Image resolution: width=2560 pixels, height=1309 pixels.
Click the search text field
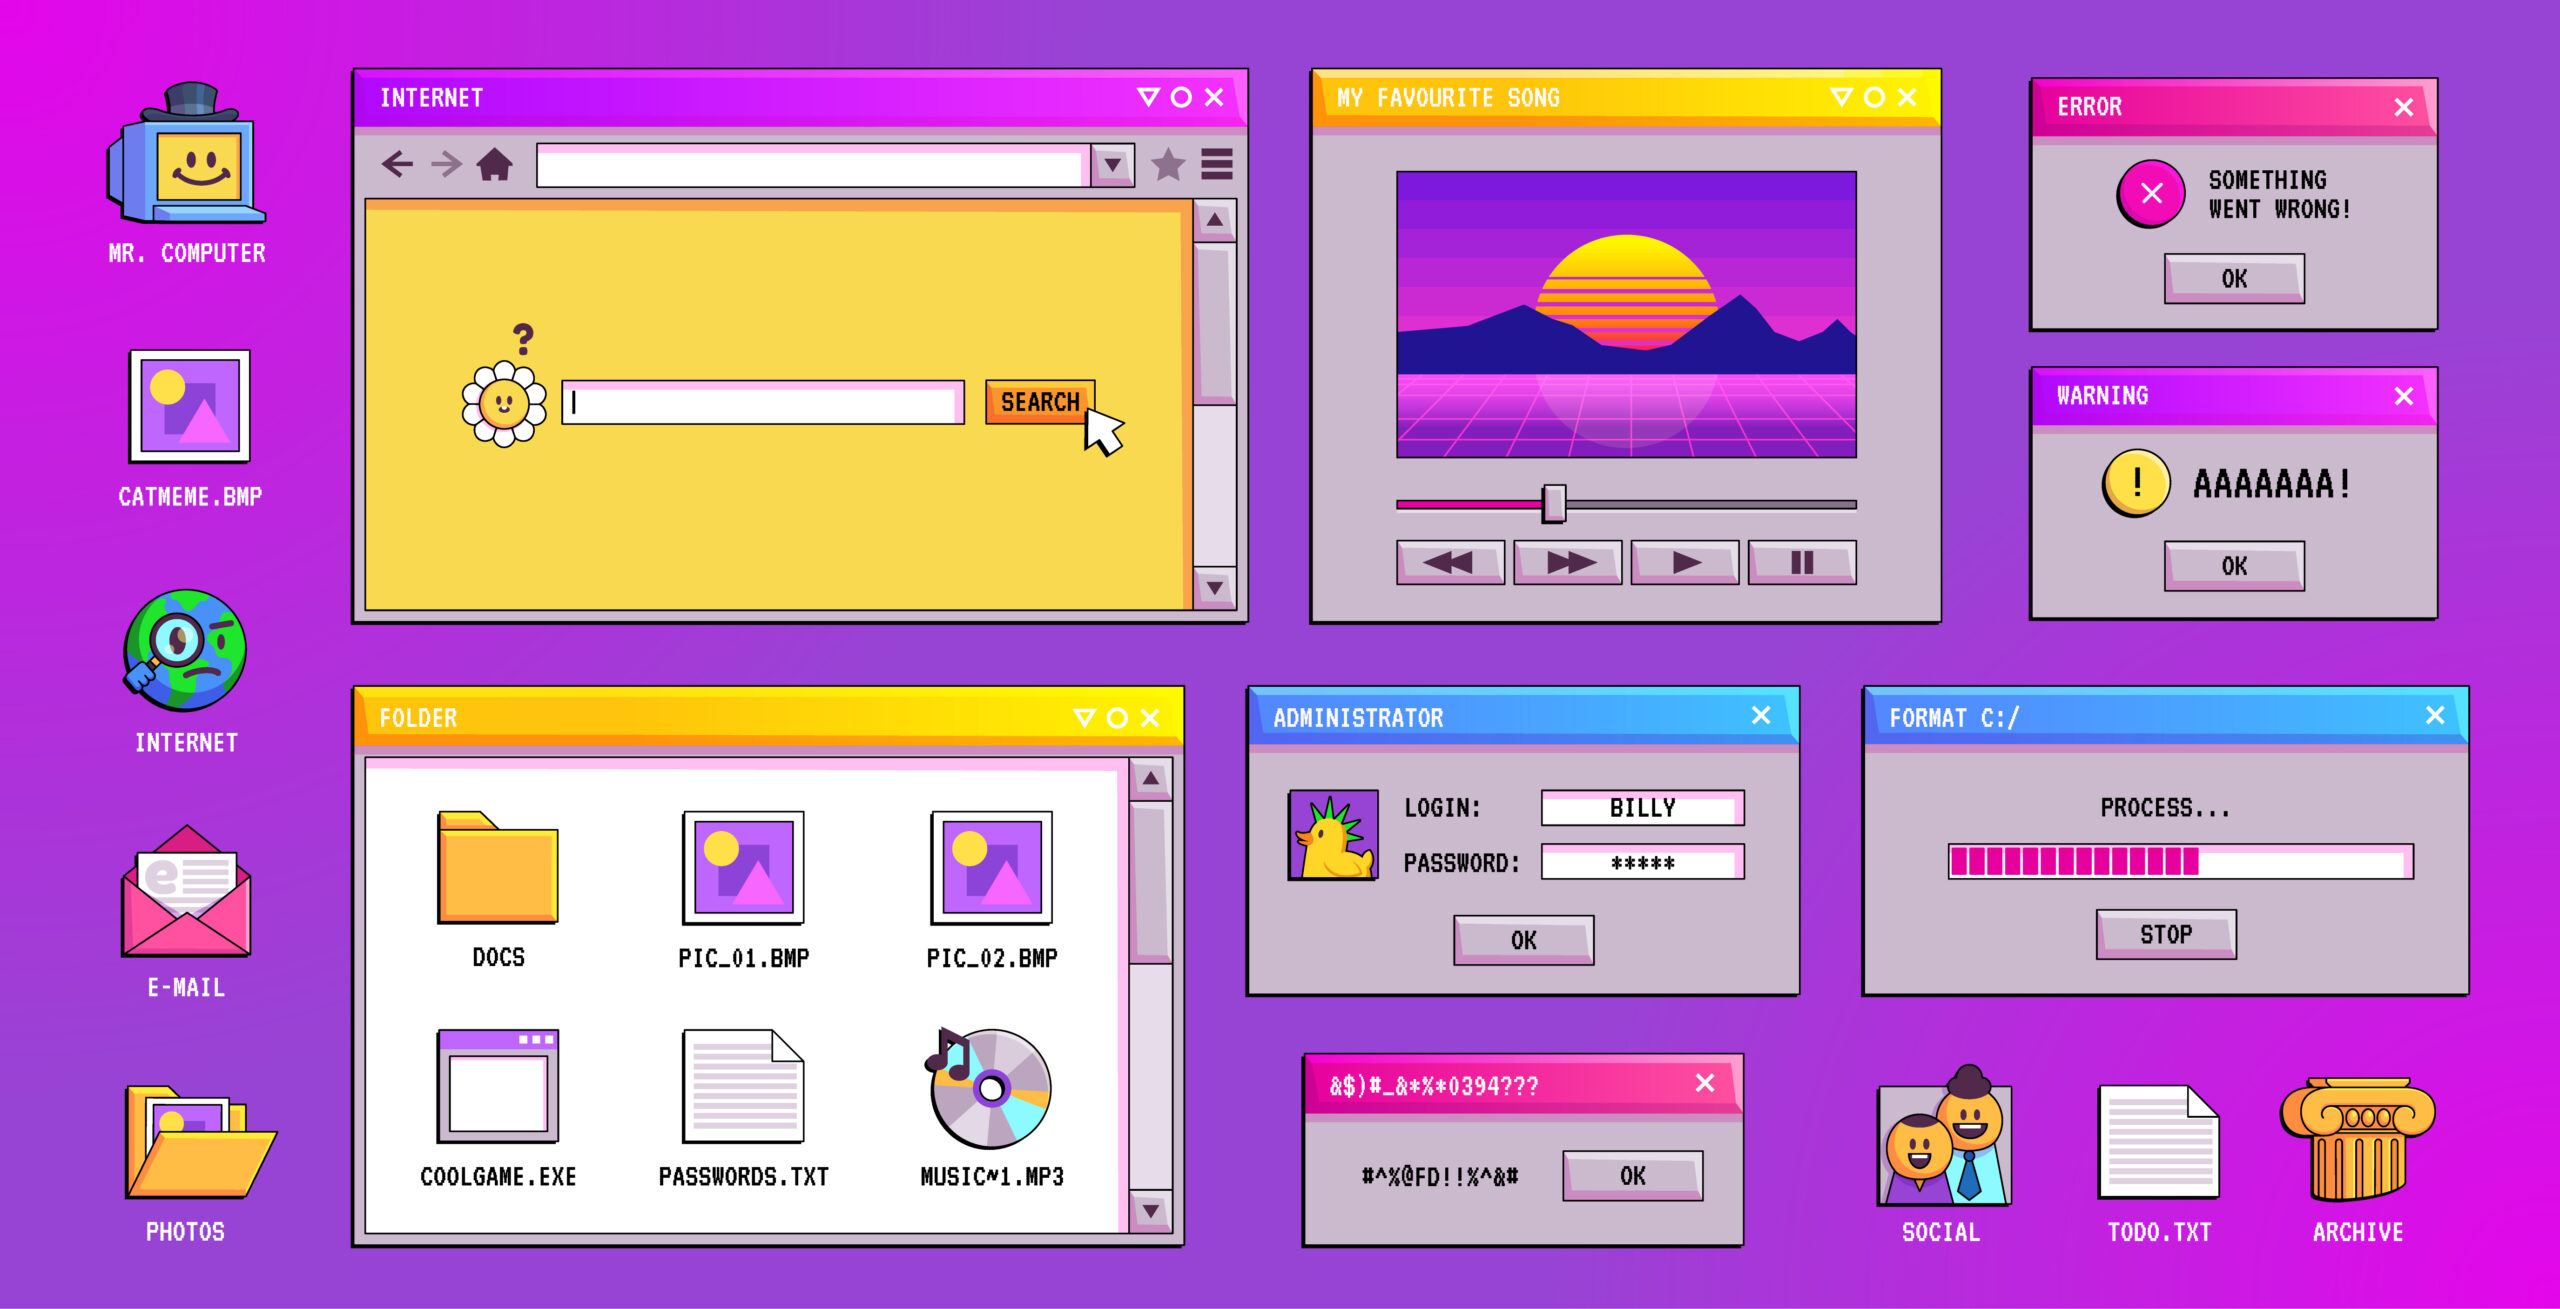[x=763, y=402]
